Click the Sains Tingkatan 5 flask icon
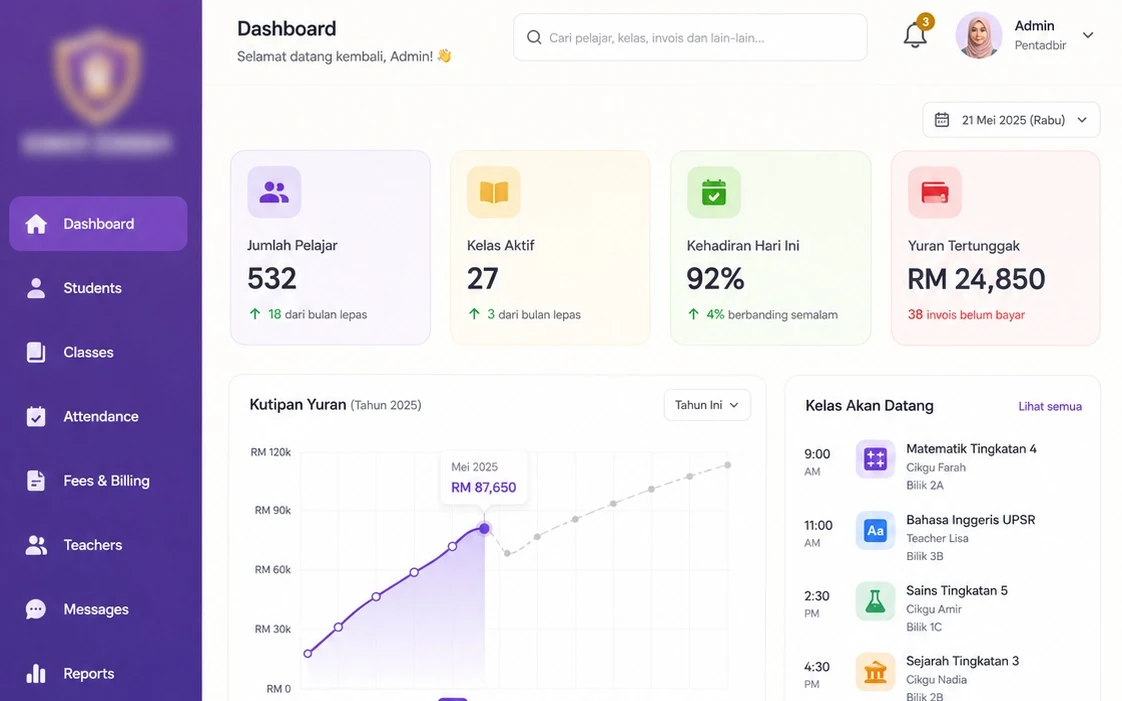Viewport: 1122px width, 701px height. coord(875,601)
